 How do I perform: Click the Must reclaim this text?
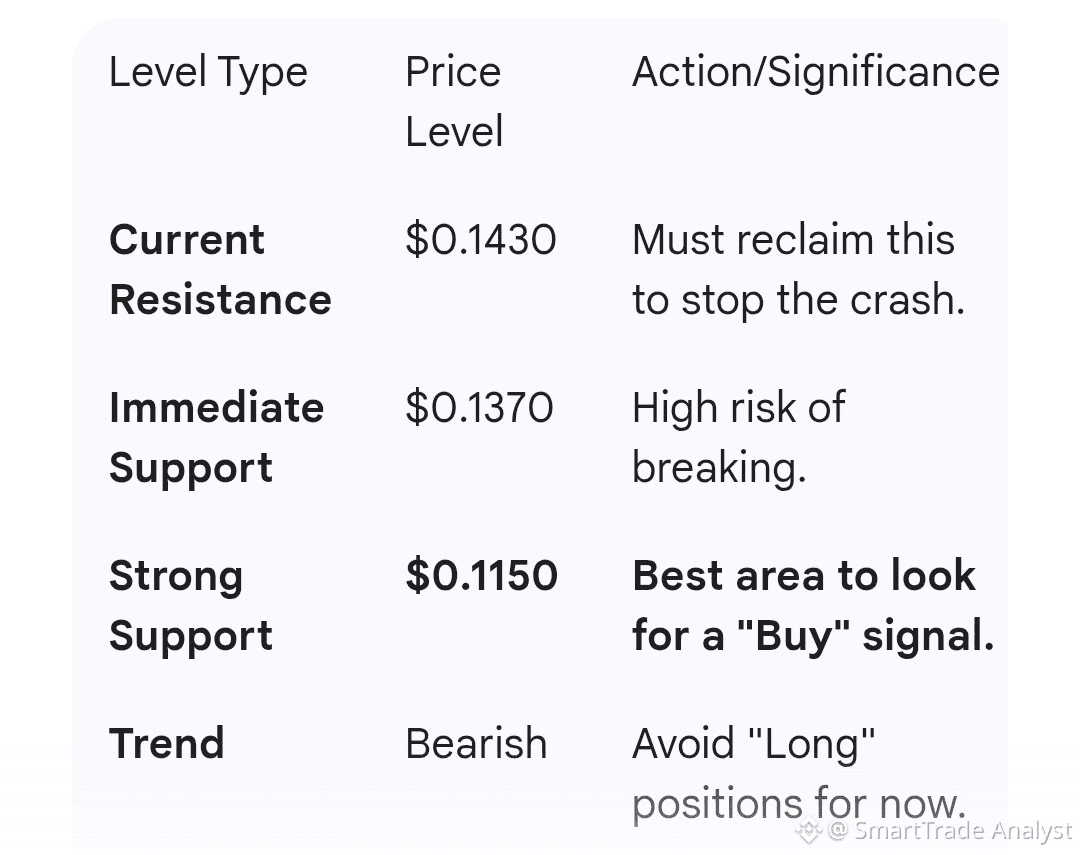click(793, 240)
